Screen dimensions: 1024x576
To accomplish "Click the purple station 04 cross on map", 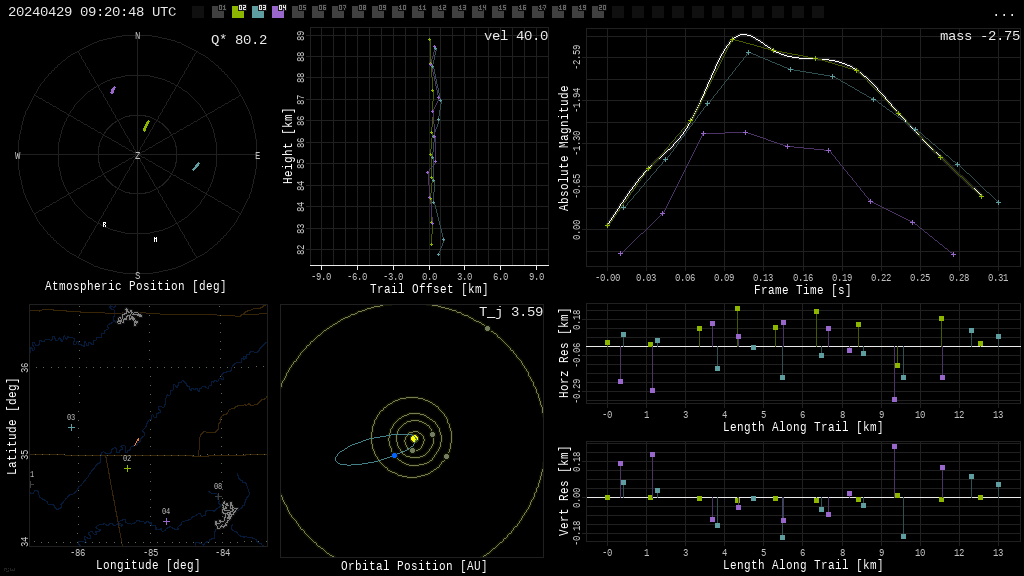I will [x=166, y=521].
